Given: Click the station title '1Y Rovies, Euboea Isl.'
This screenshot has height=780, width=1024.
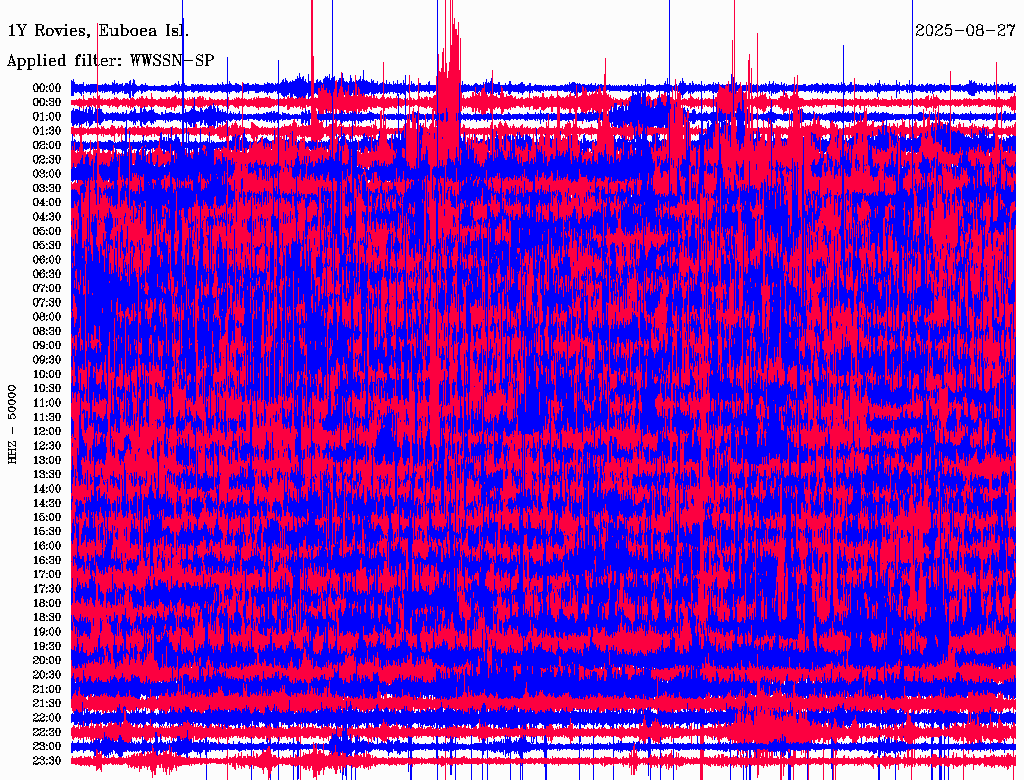Looking at the screenshot, I should pos(98,30).
